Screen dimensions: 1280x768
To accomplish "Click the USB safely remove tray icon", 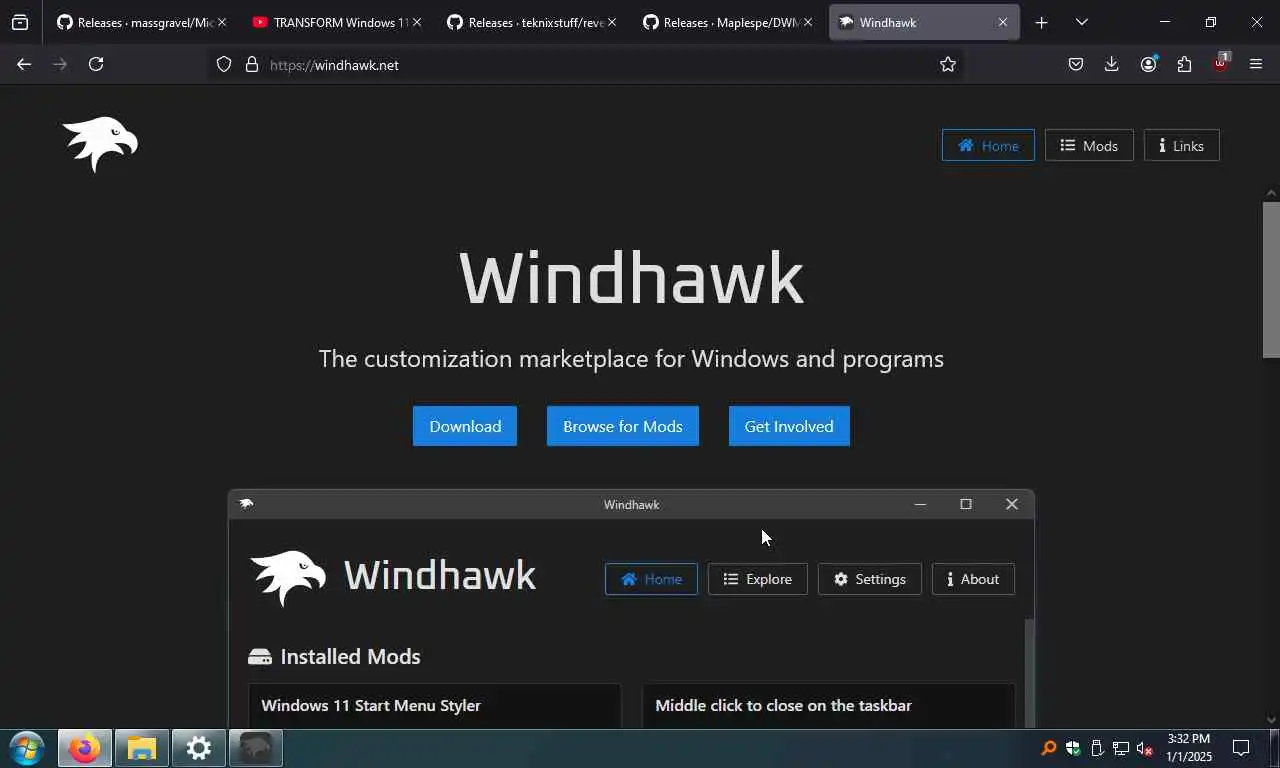I will (1097, 748).
